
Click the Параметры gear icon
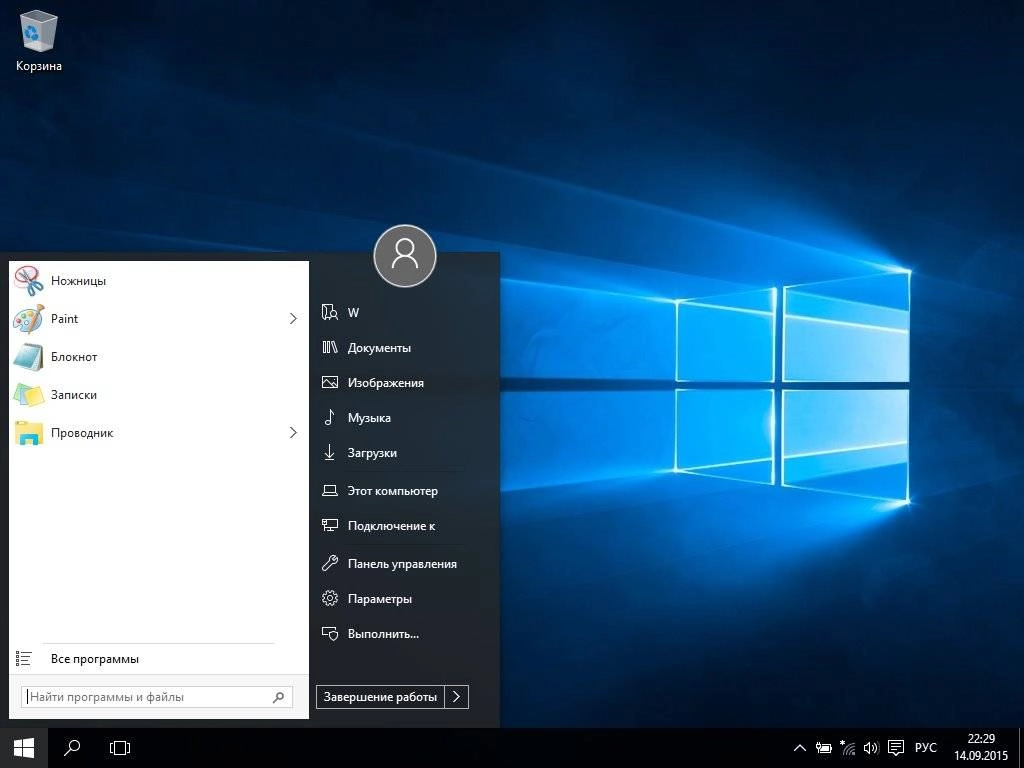point(330,598)
